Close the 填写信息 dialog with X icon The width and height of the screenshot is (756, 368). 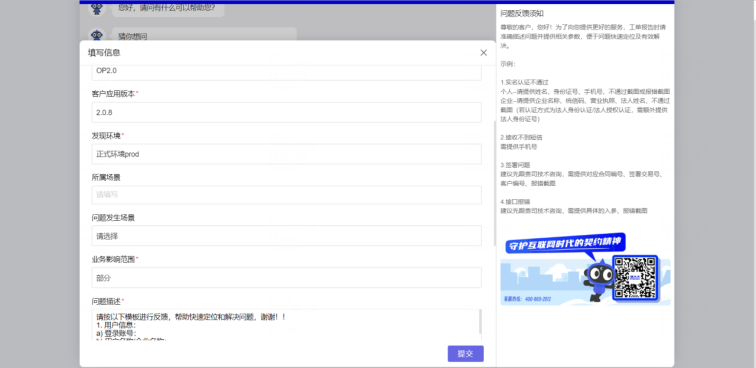[483, 53]
